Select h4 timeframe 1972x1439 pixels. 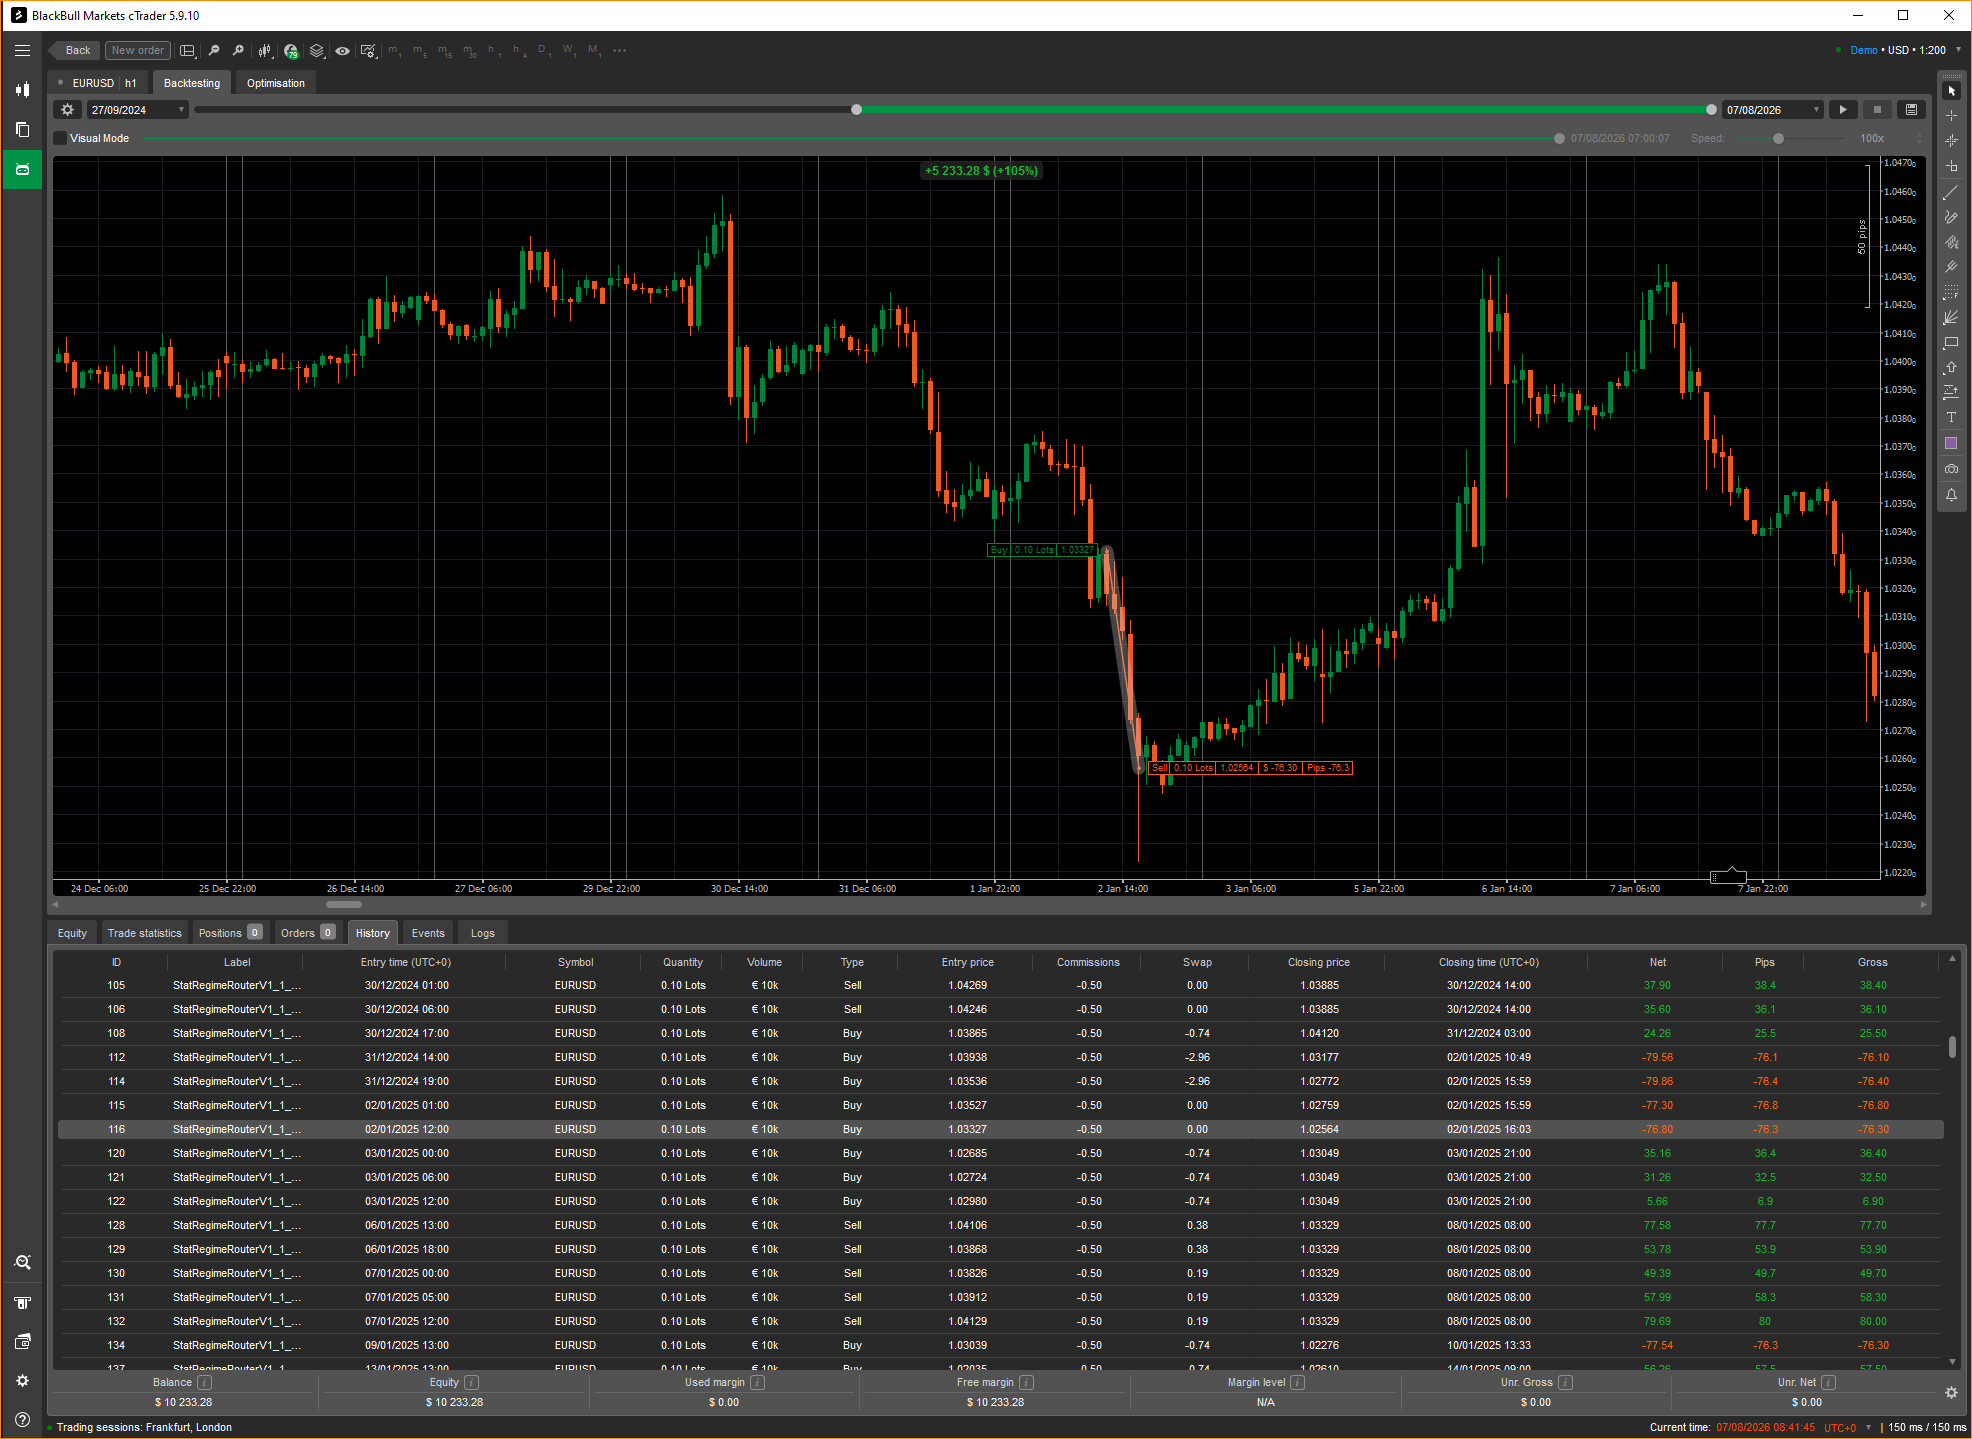[519, 50]
